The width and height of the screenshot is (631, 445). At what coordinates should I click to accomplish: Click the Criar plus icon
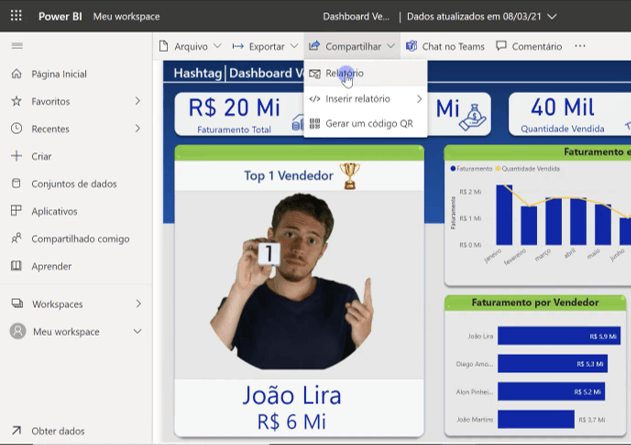point(16,156)
